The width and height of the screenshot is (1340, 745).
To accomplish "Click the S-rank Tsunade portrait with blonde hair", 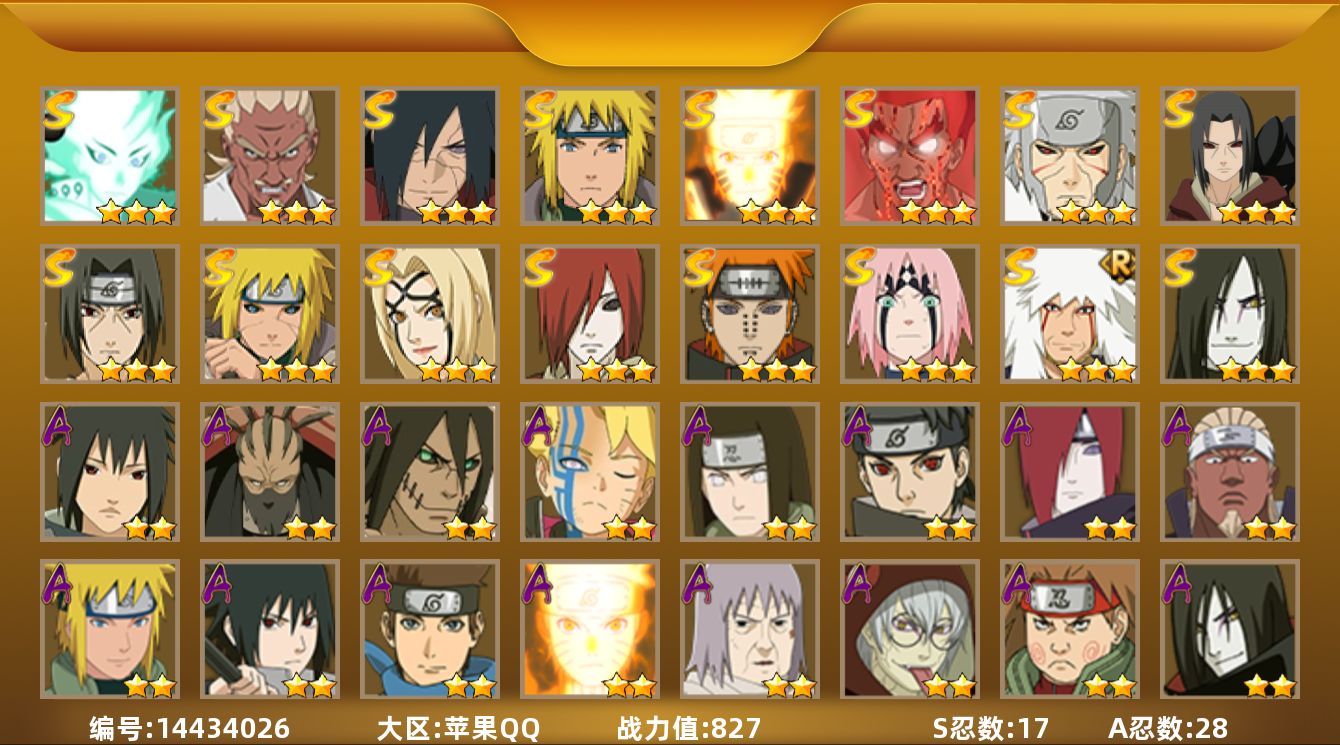I will 429,314.
